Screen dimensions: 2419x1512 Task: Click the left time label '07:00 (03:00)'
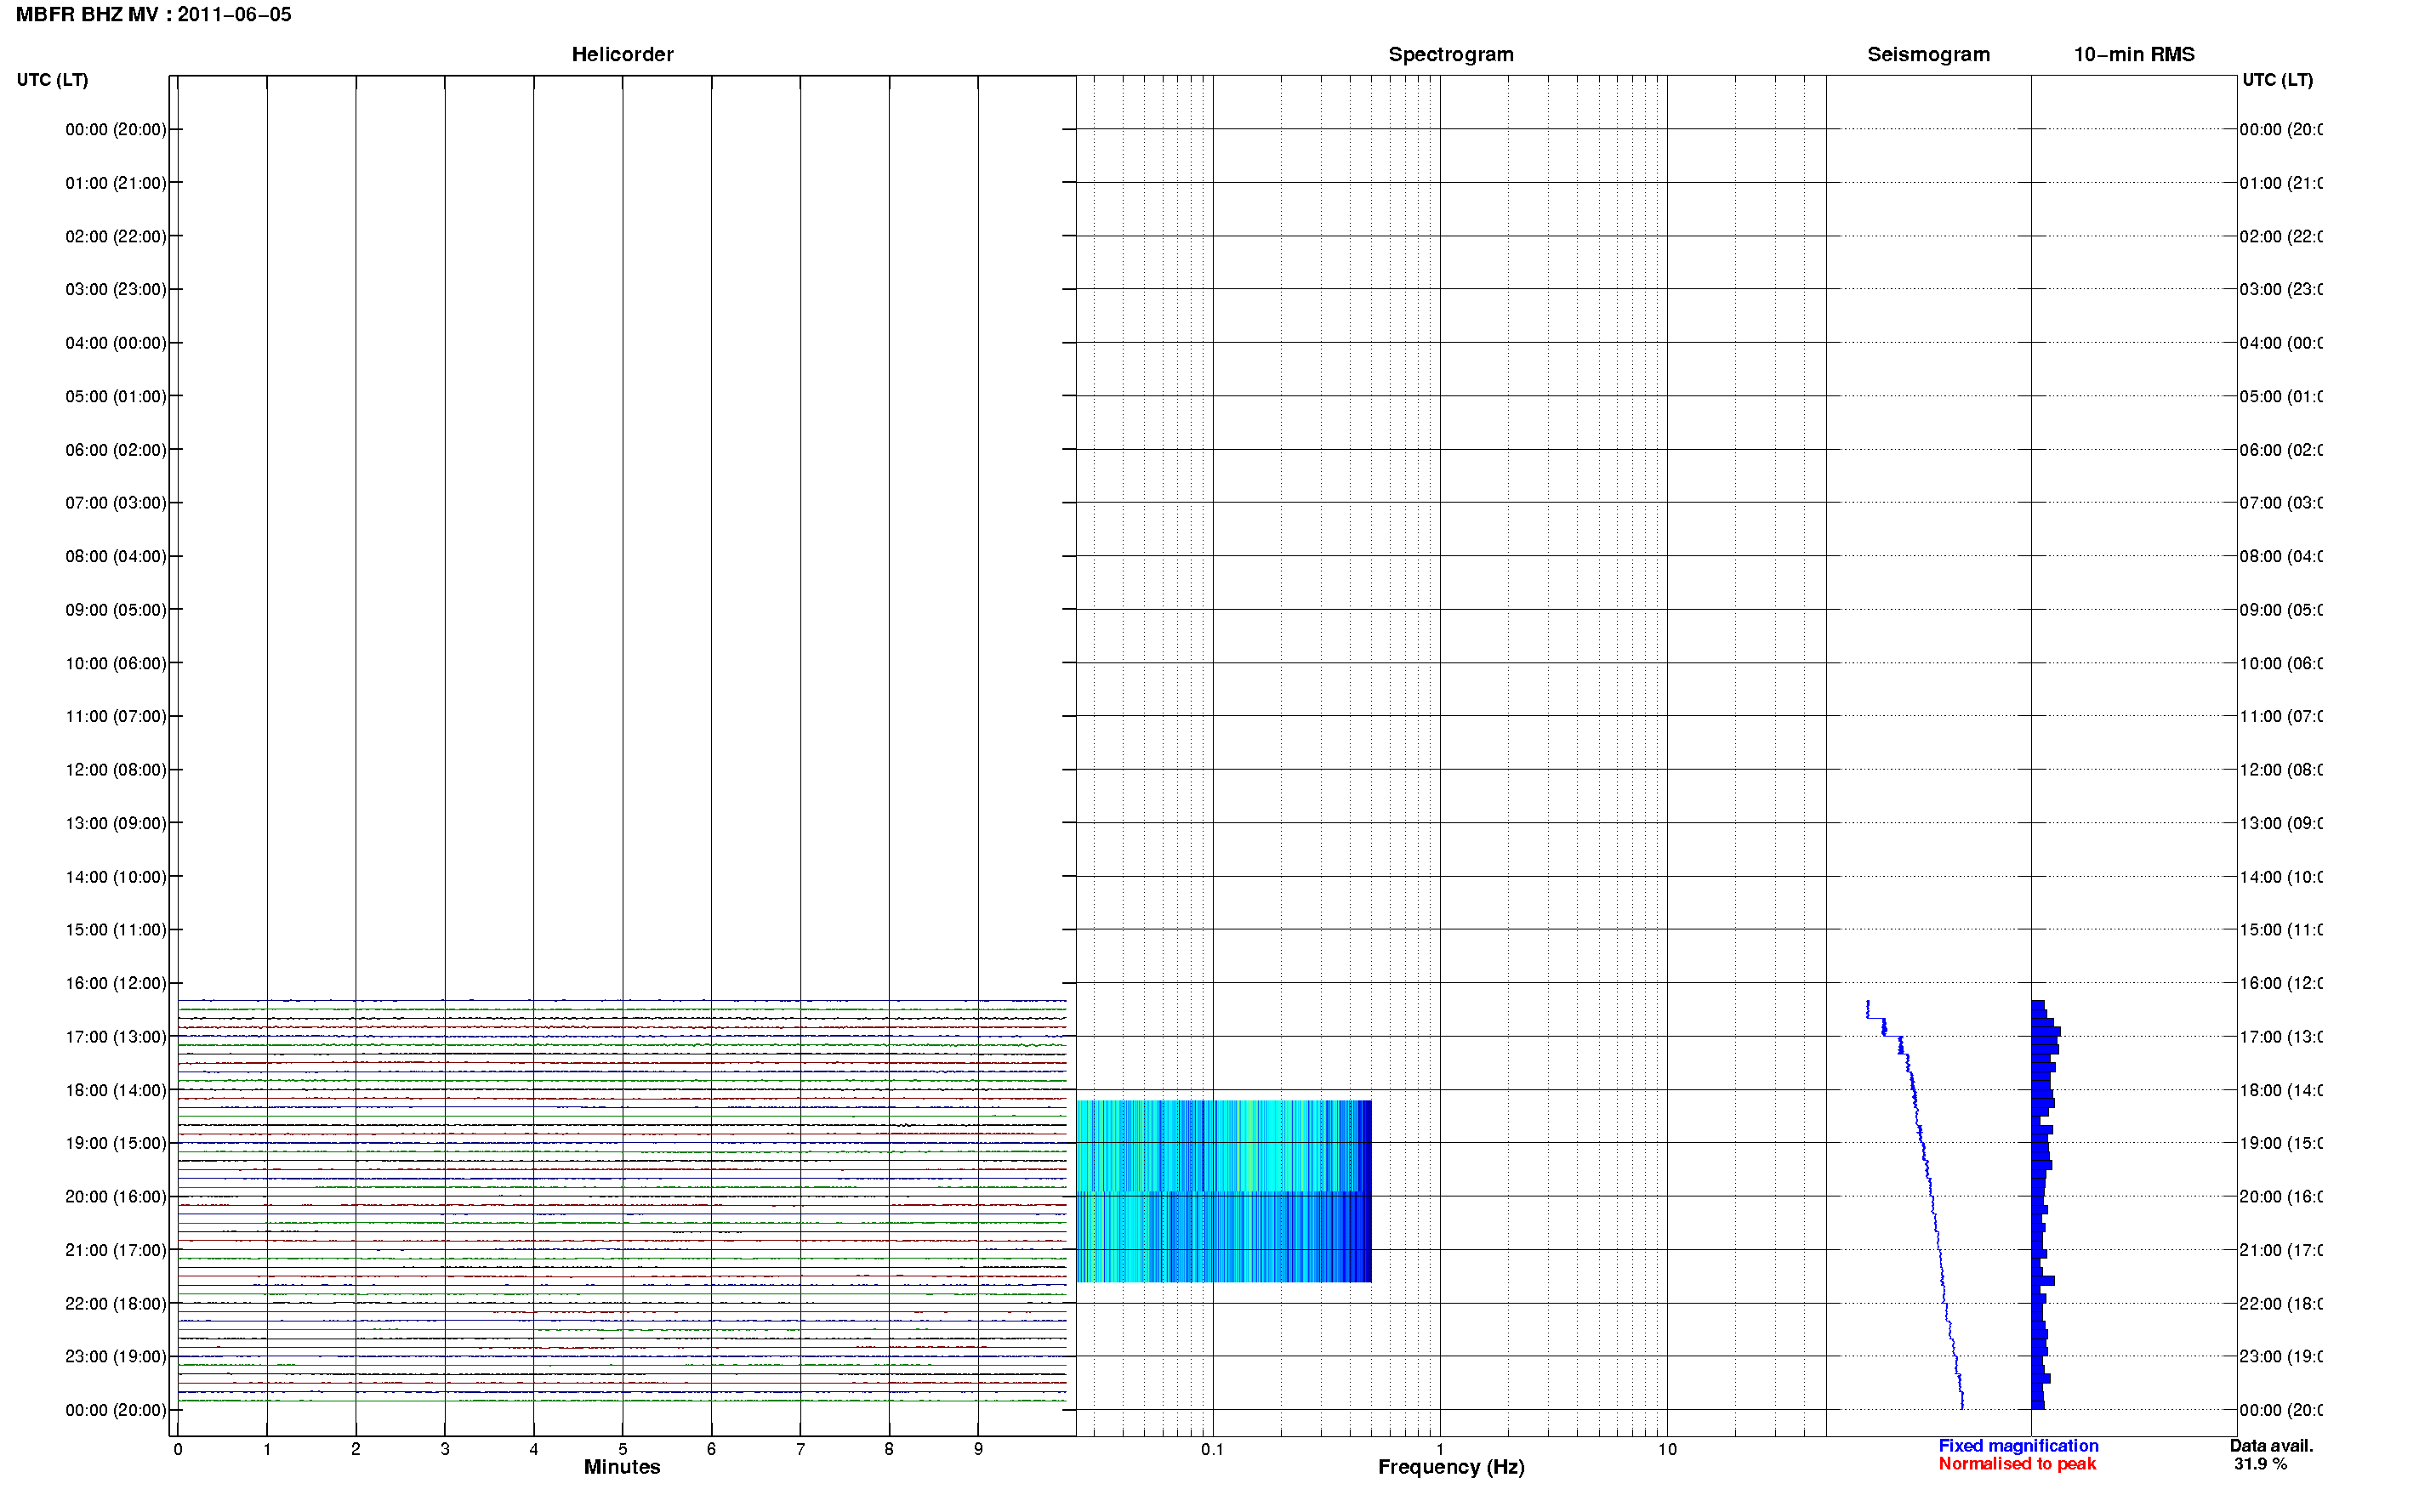pyautogui.click(x=116, y=503)
